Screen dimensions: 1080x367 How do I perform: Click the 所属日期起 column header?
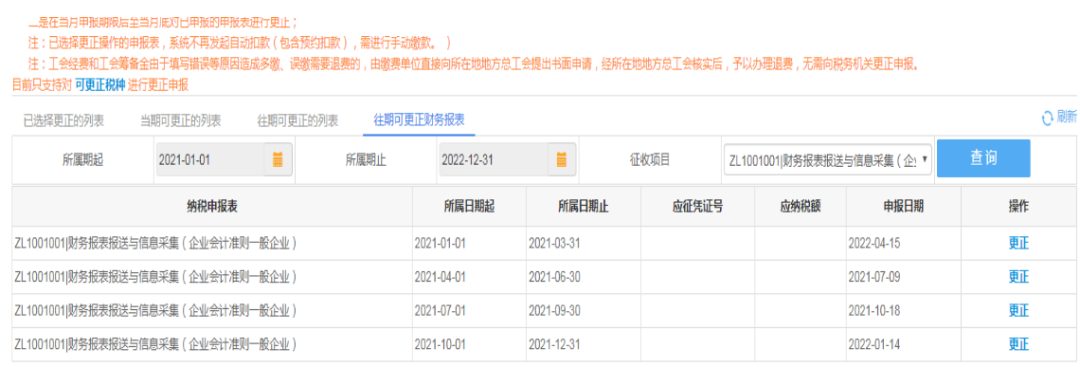[469, 206]
